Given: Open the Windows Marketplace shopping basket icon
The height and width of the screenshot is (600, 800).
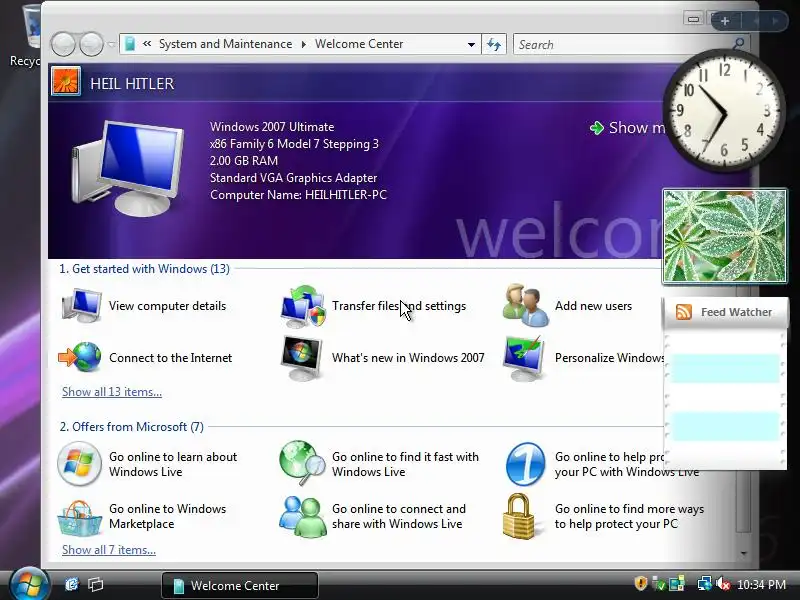Looking at the screenshot, I should coord(80,518).
